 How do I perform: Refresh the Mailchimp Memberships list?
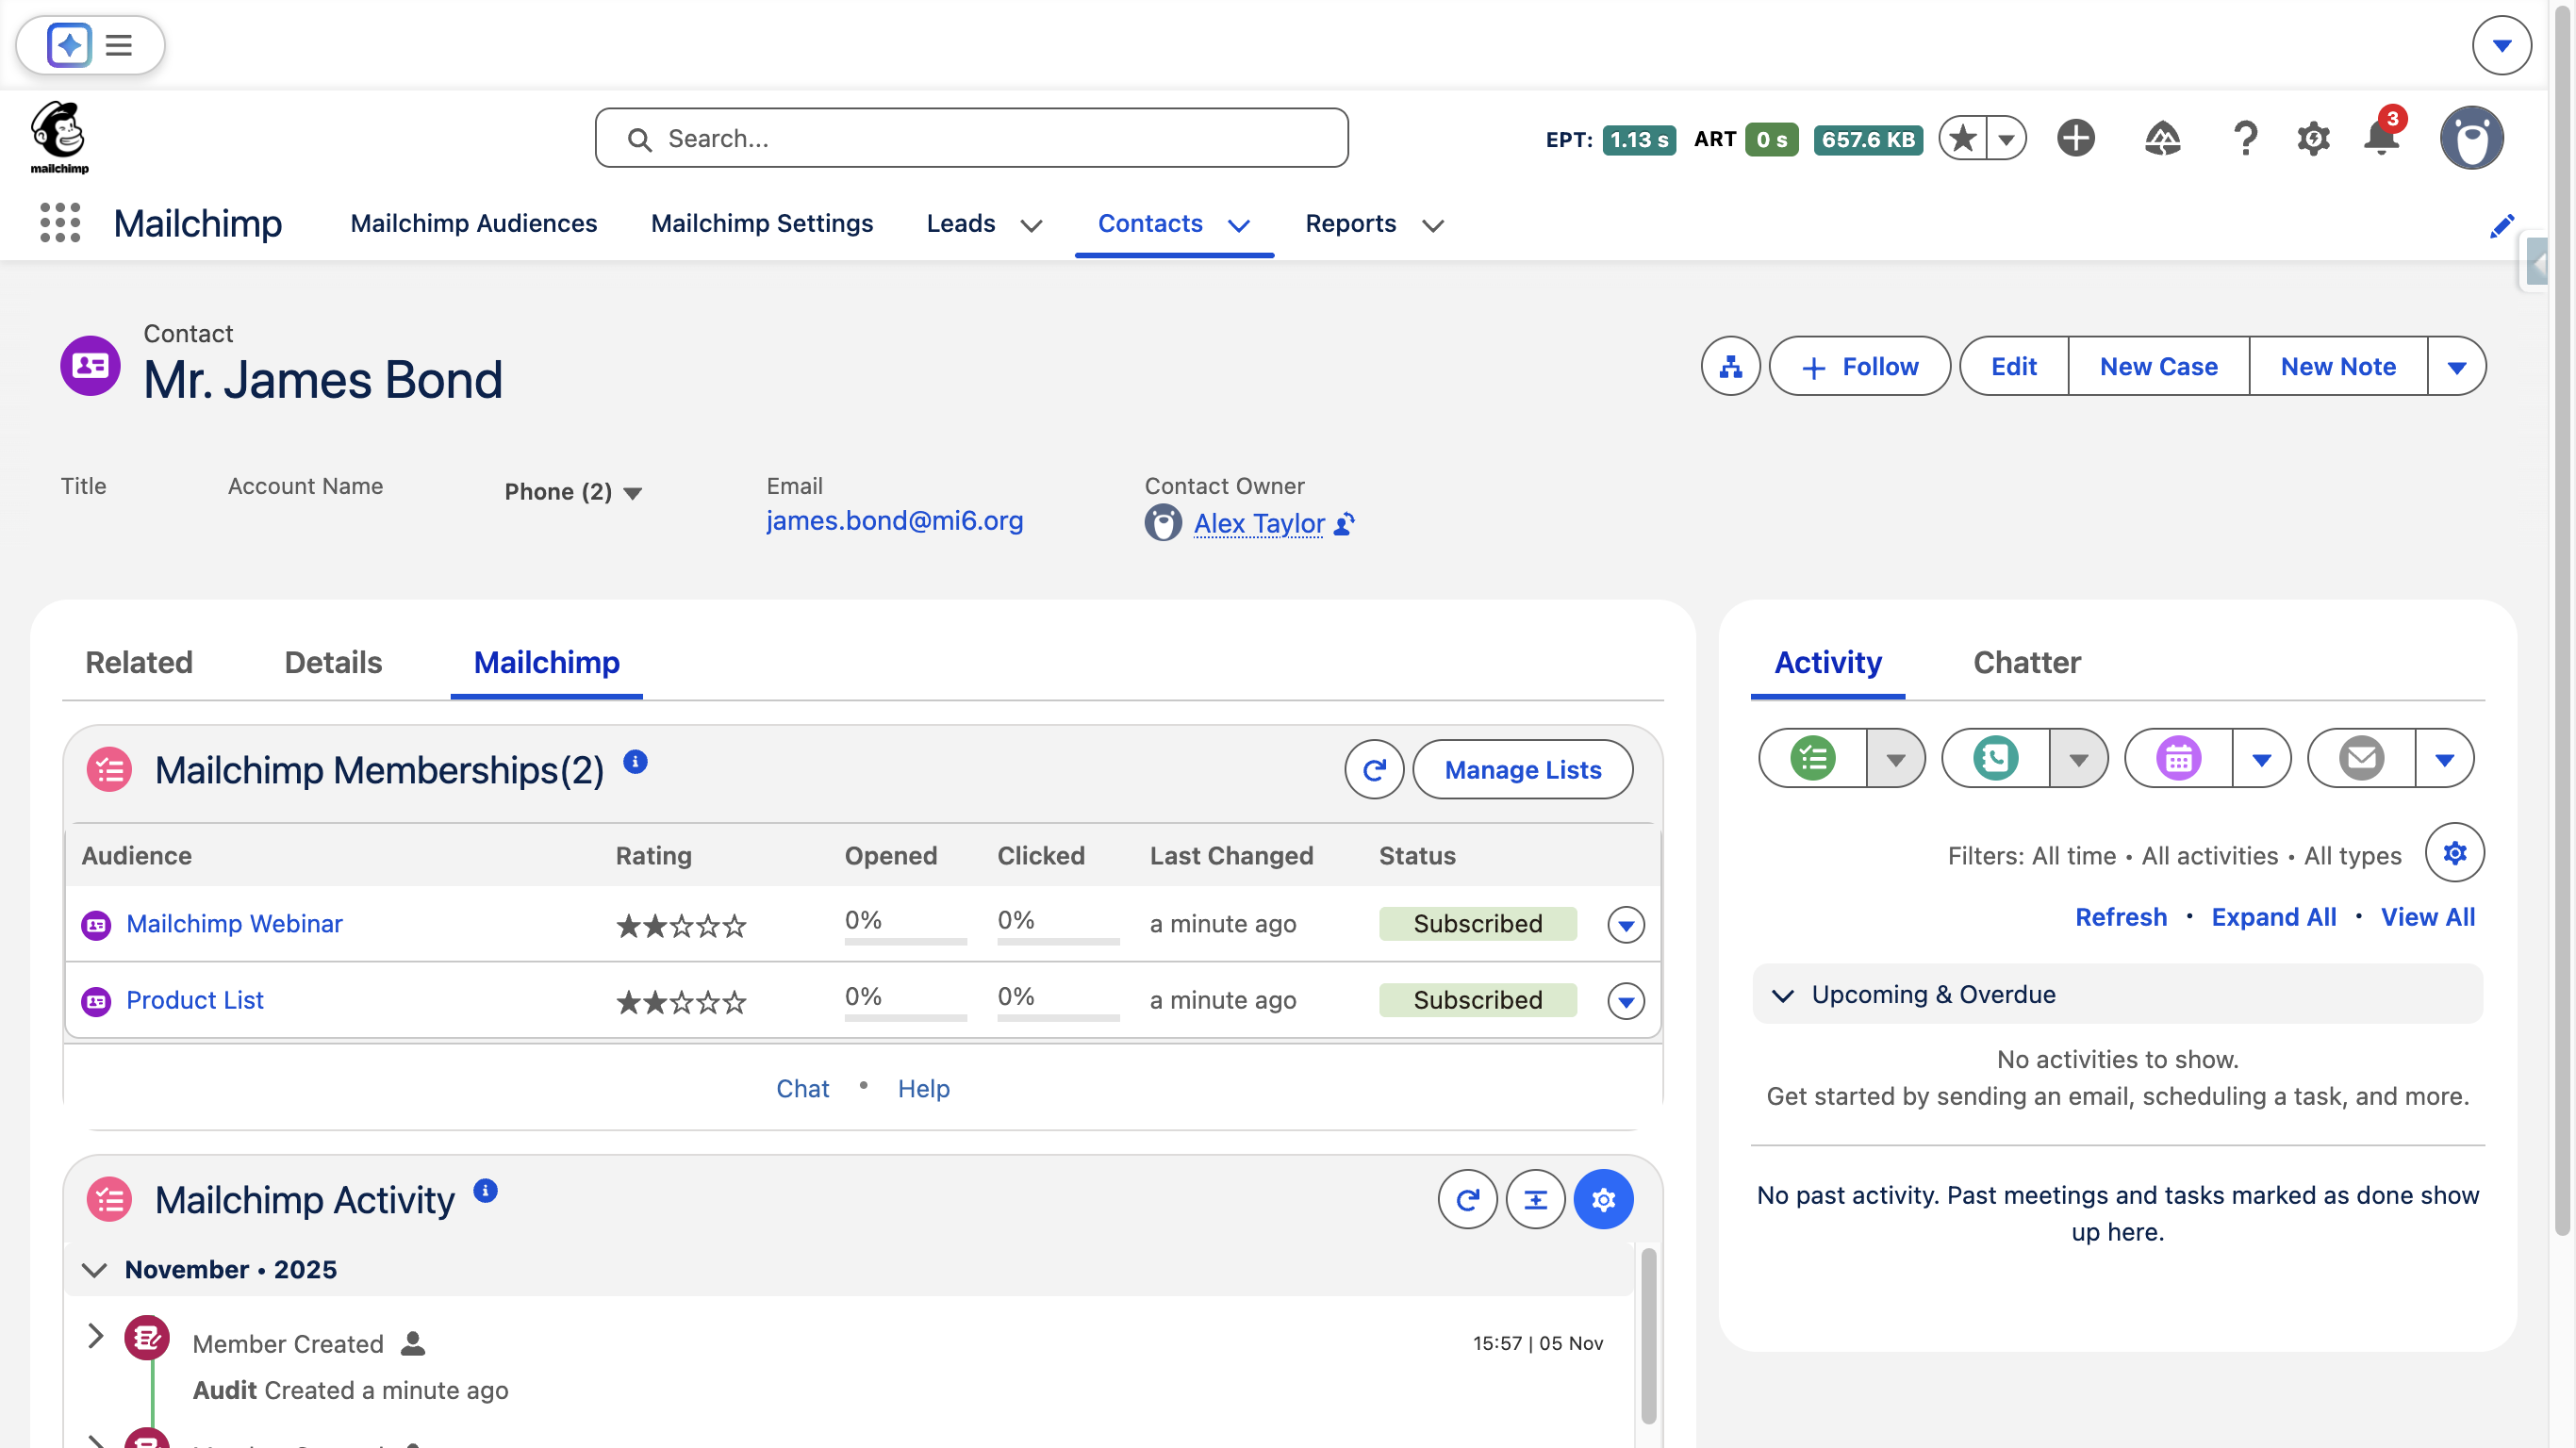[1373, 769]
